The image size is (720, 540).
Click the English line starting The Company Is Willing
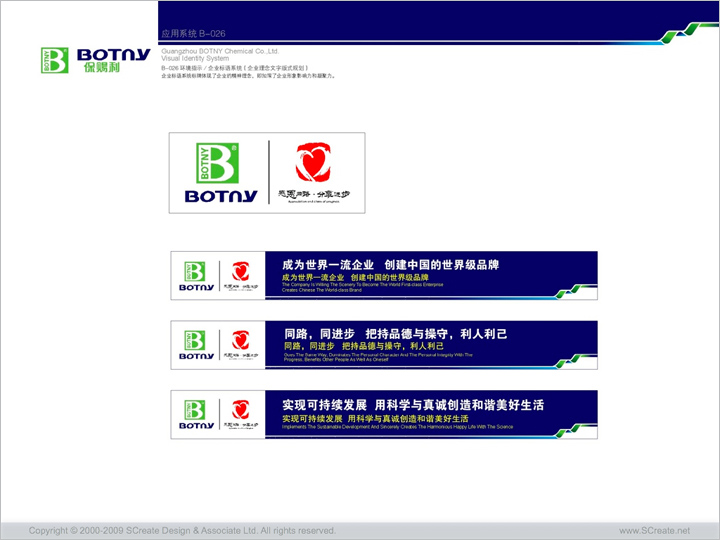coord(363,285)
